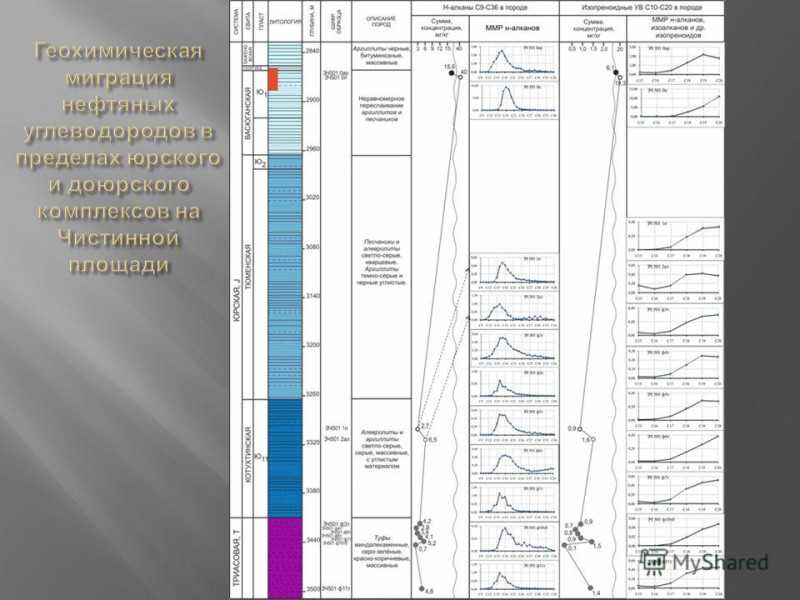Click the depth label "3200"
Viewport: 800px width, 600px height.
tap(312, 345)
